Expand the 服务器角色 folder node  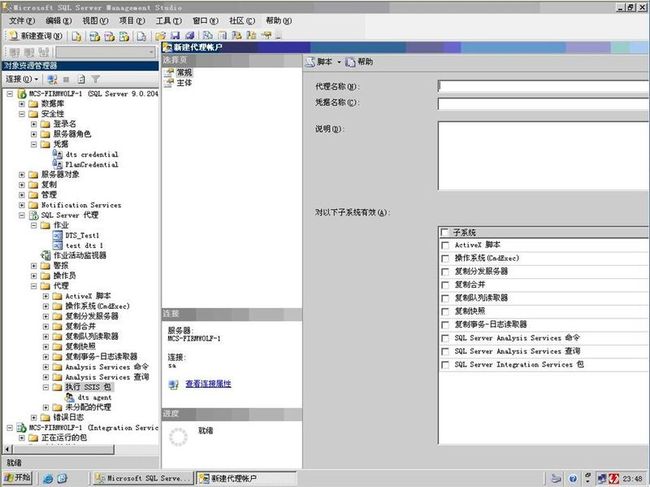pos(34,134)
